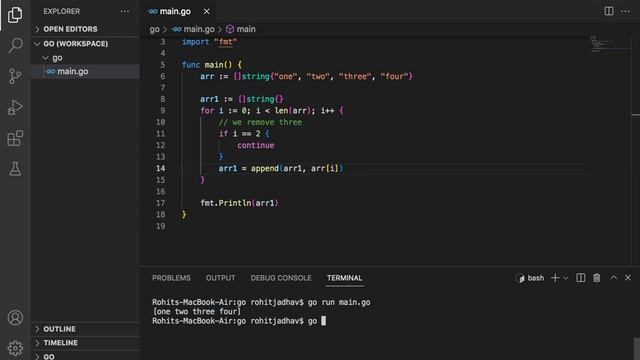Open Run and Debug view
This screenshot has height=360, width=640.
coord(15,107)
